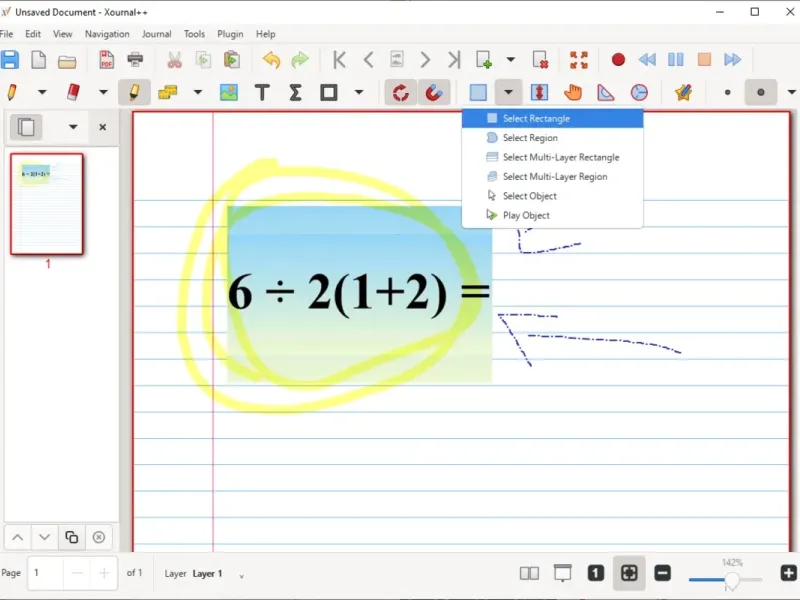800x600 pixels.
Task: Select medium line thickness
Action: (761, 92)
